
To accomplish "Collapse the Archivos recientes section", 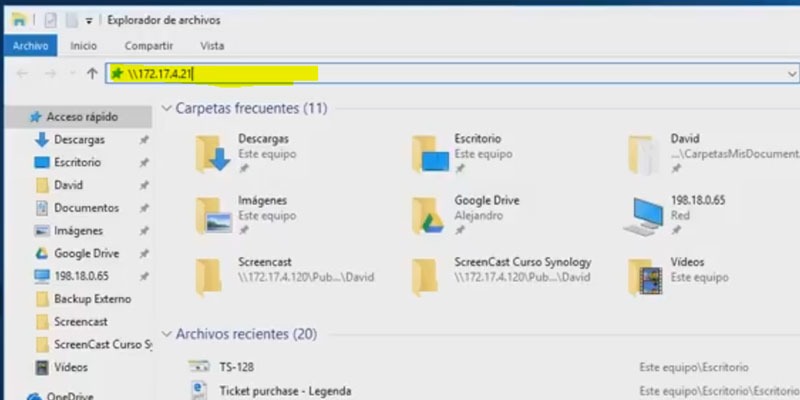I will click(x=166, y=334).
